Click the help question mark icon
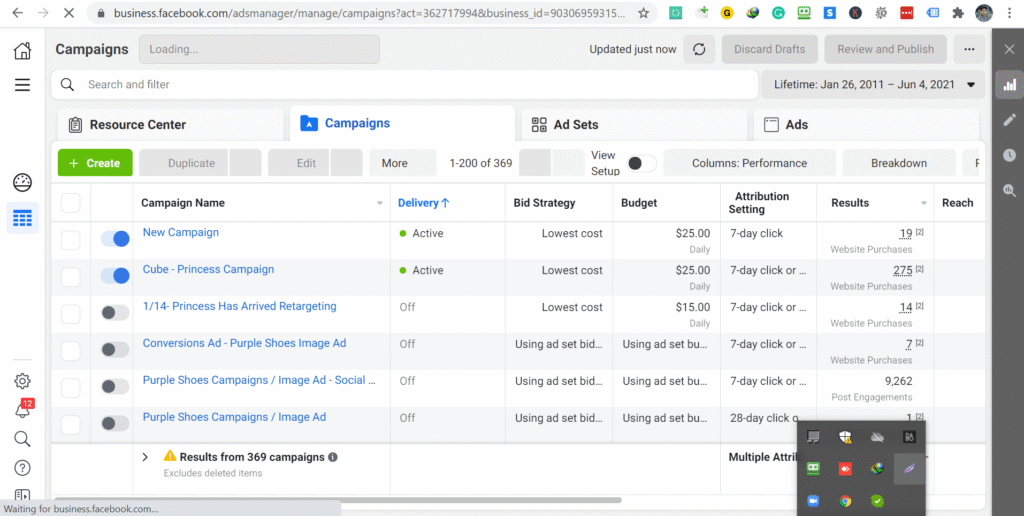 (x=22, y=467)
